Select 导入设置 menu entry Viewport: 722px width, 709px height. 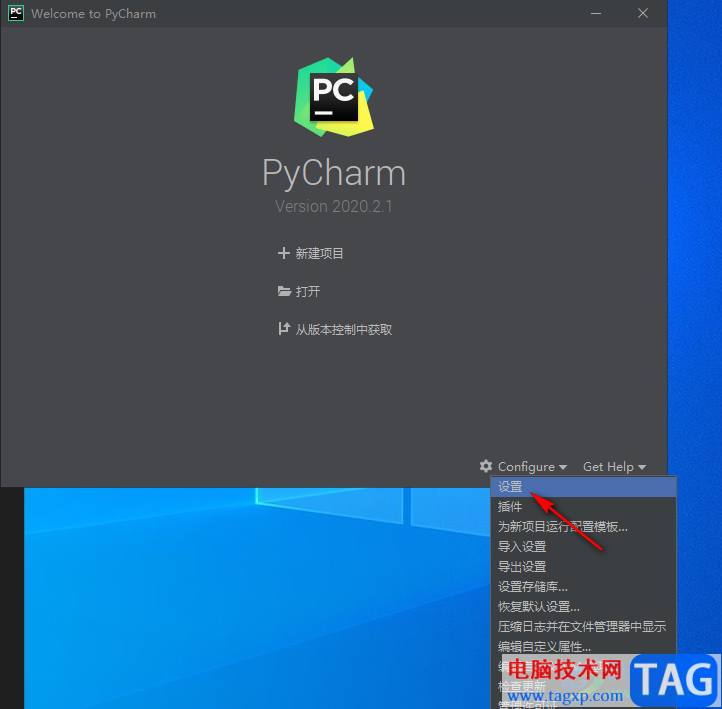pos(583,546)
